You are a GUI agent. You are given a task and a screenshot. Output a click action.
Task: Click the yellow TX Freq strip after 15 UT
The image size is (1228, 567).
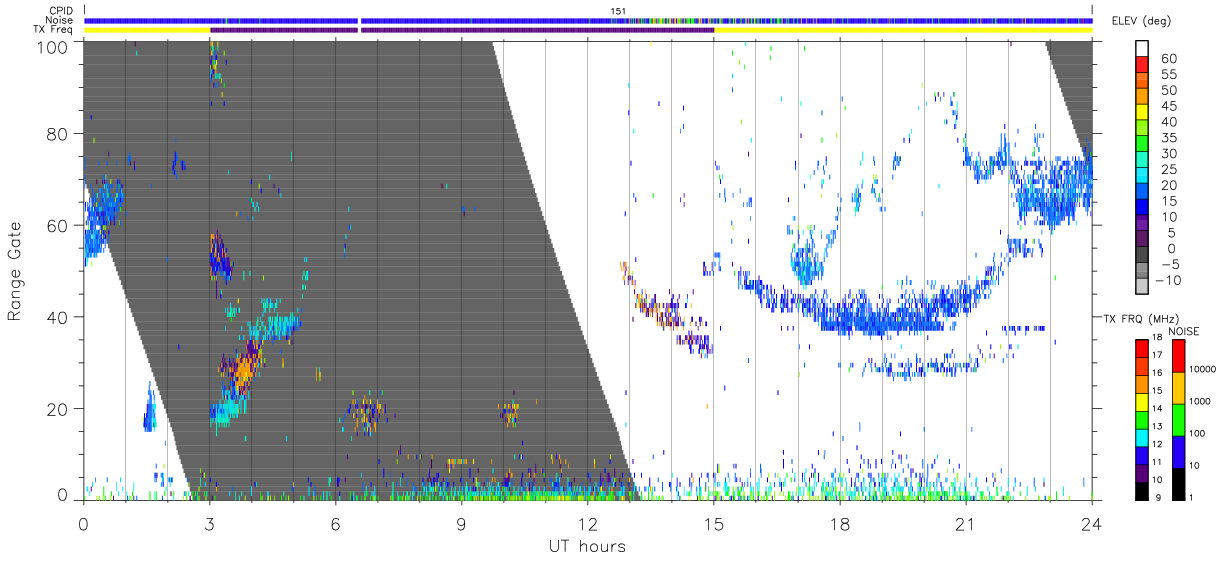[903, 30]
